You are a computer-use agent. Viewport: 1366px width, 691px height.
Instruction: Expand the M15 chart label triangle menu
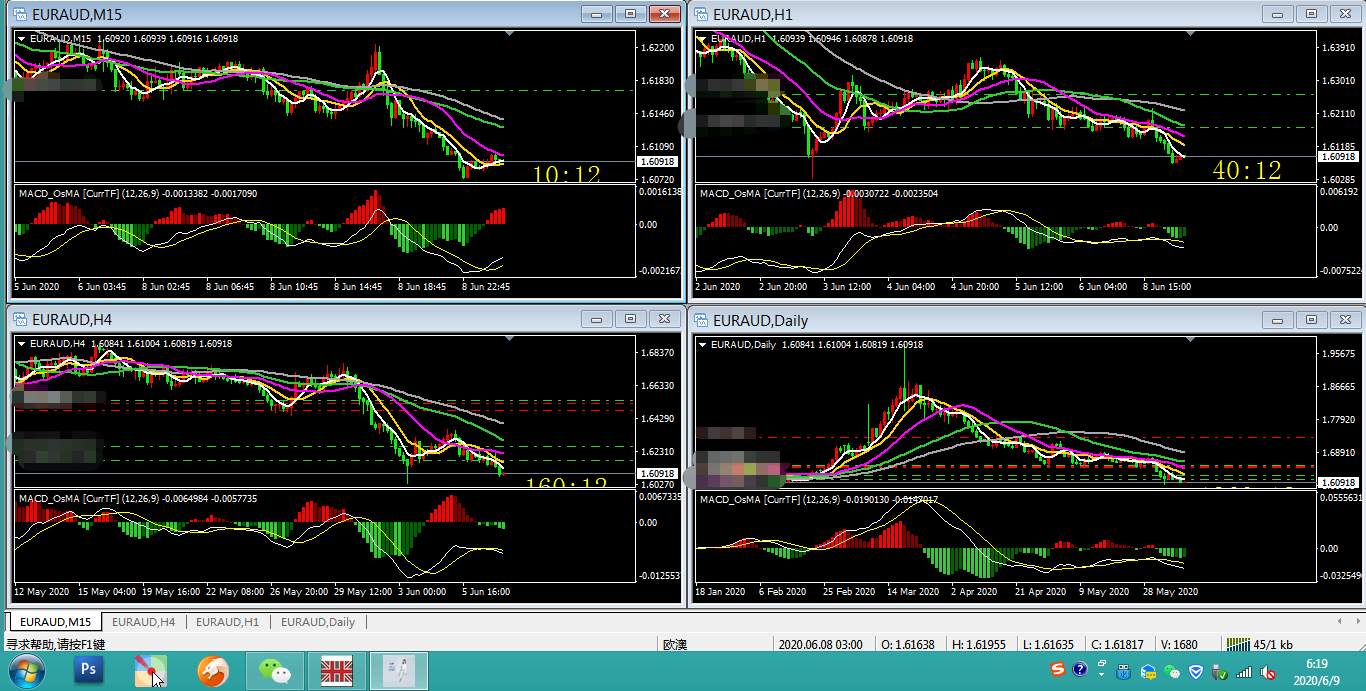tap(21, 38)
